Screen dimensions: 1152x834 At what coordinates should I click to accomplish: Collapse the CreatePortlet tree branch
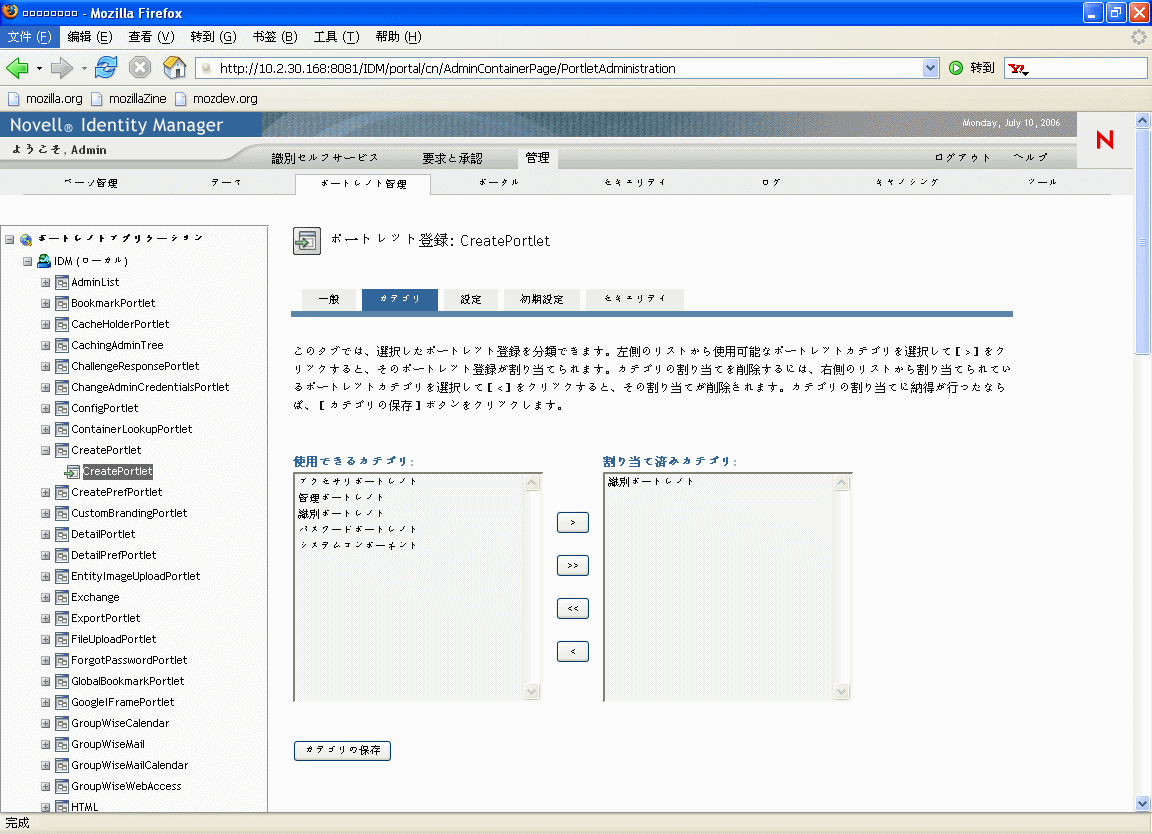45,450
